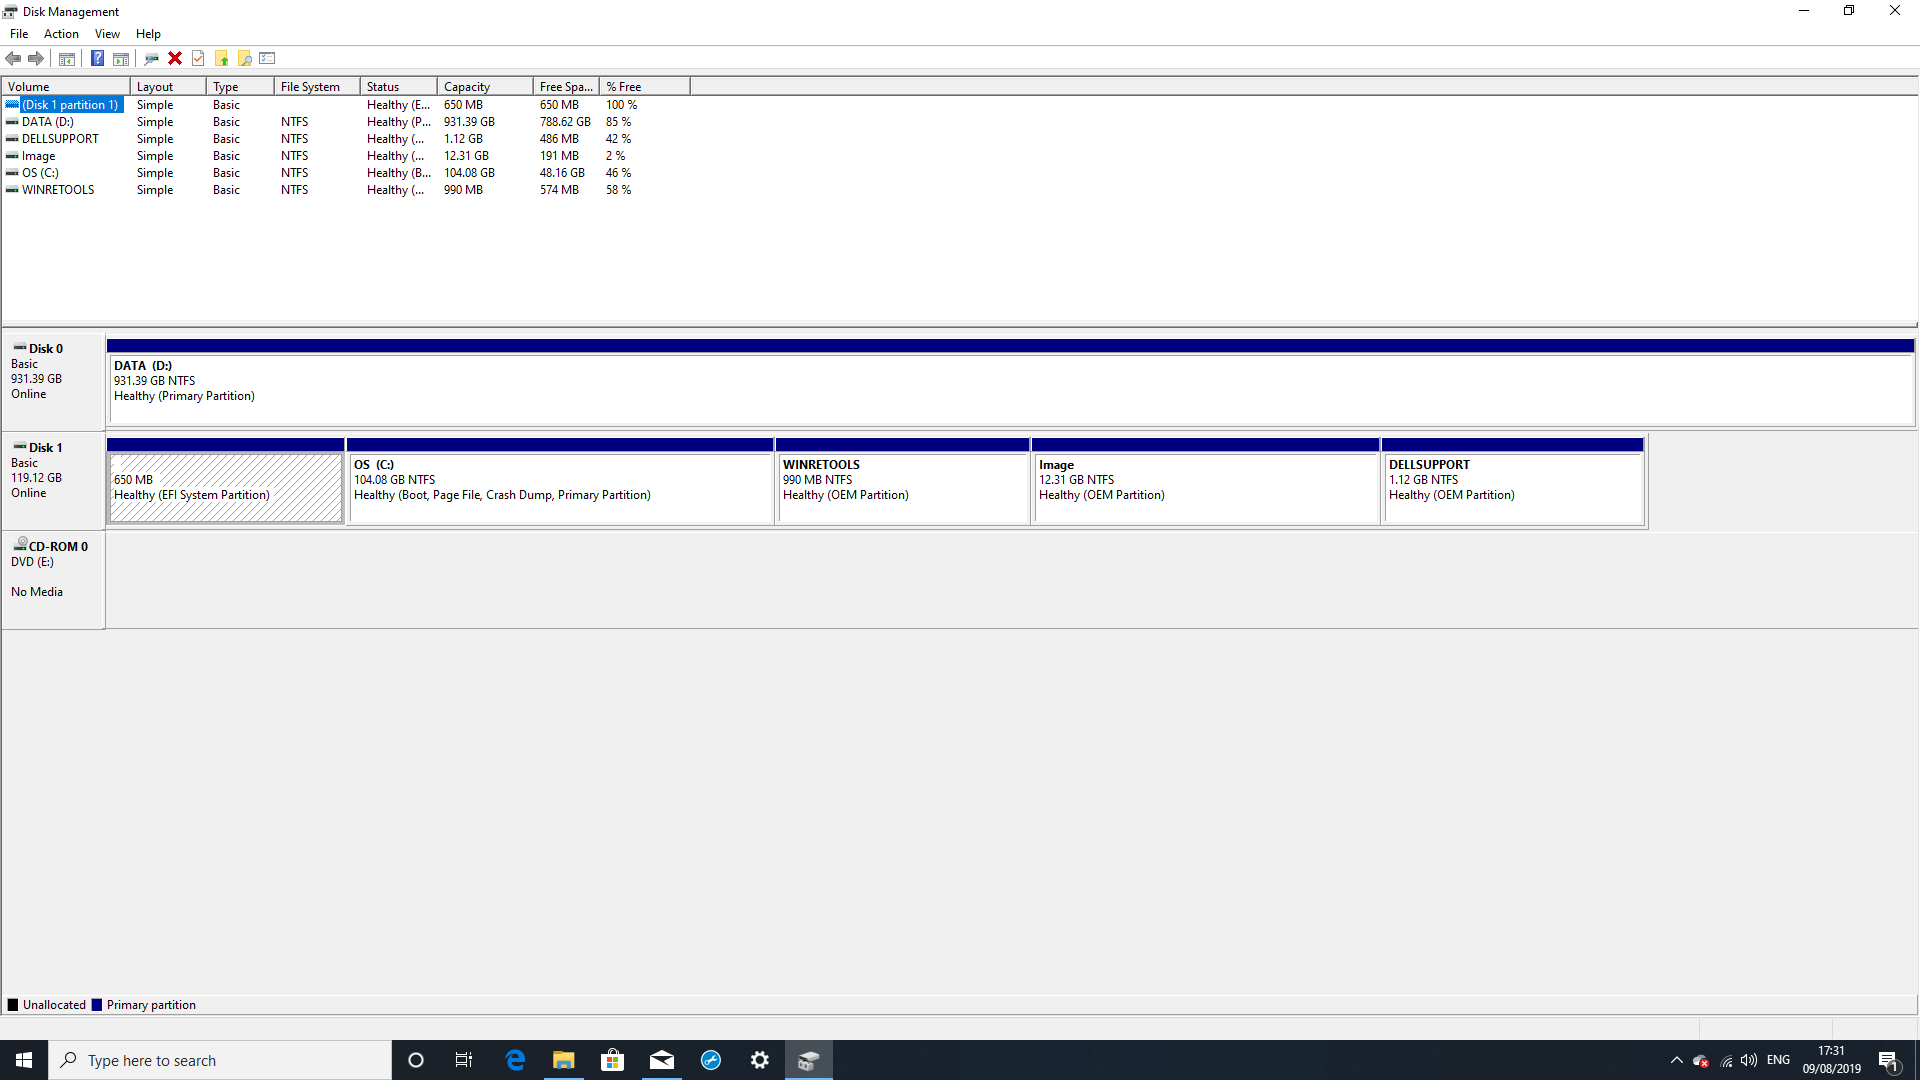
Task: Select the DATA (D:) partition on Disk 0
Action: [1010, 388]
